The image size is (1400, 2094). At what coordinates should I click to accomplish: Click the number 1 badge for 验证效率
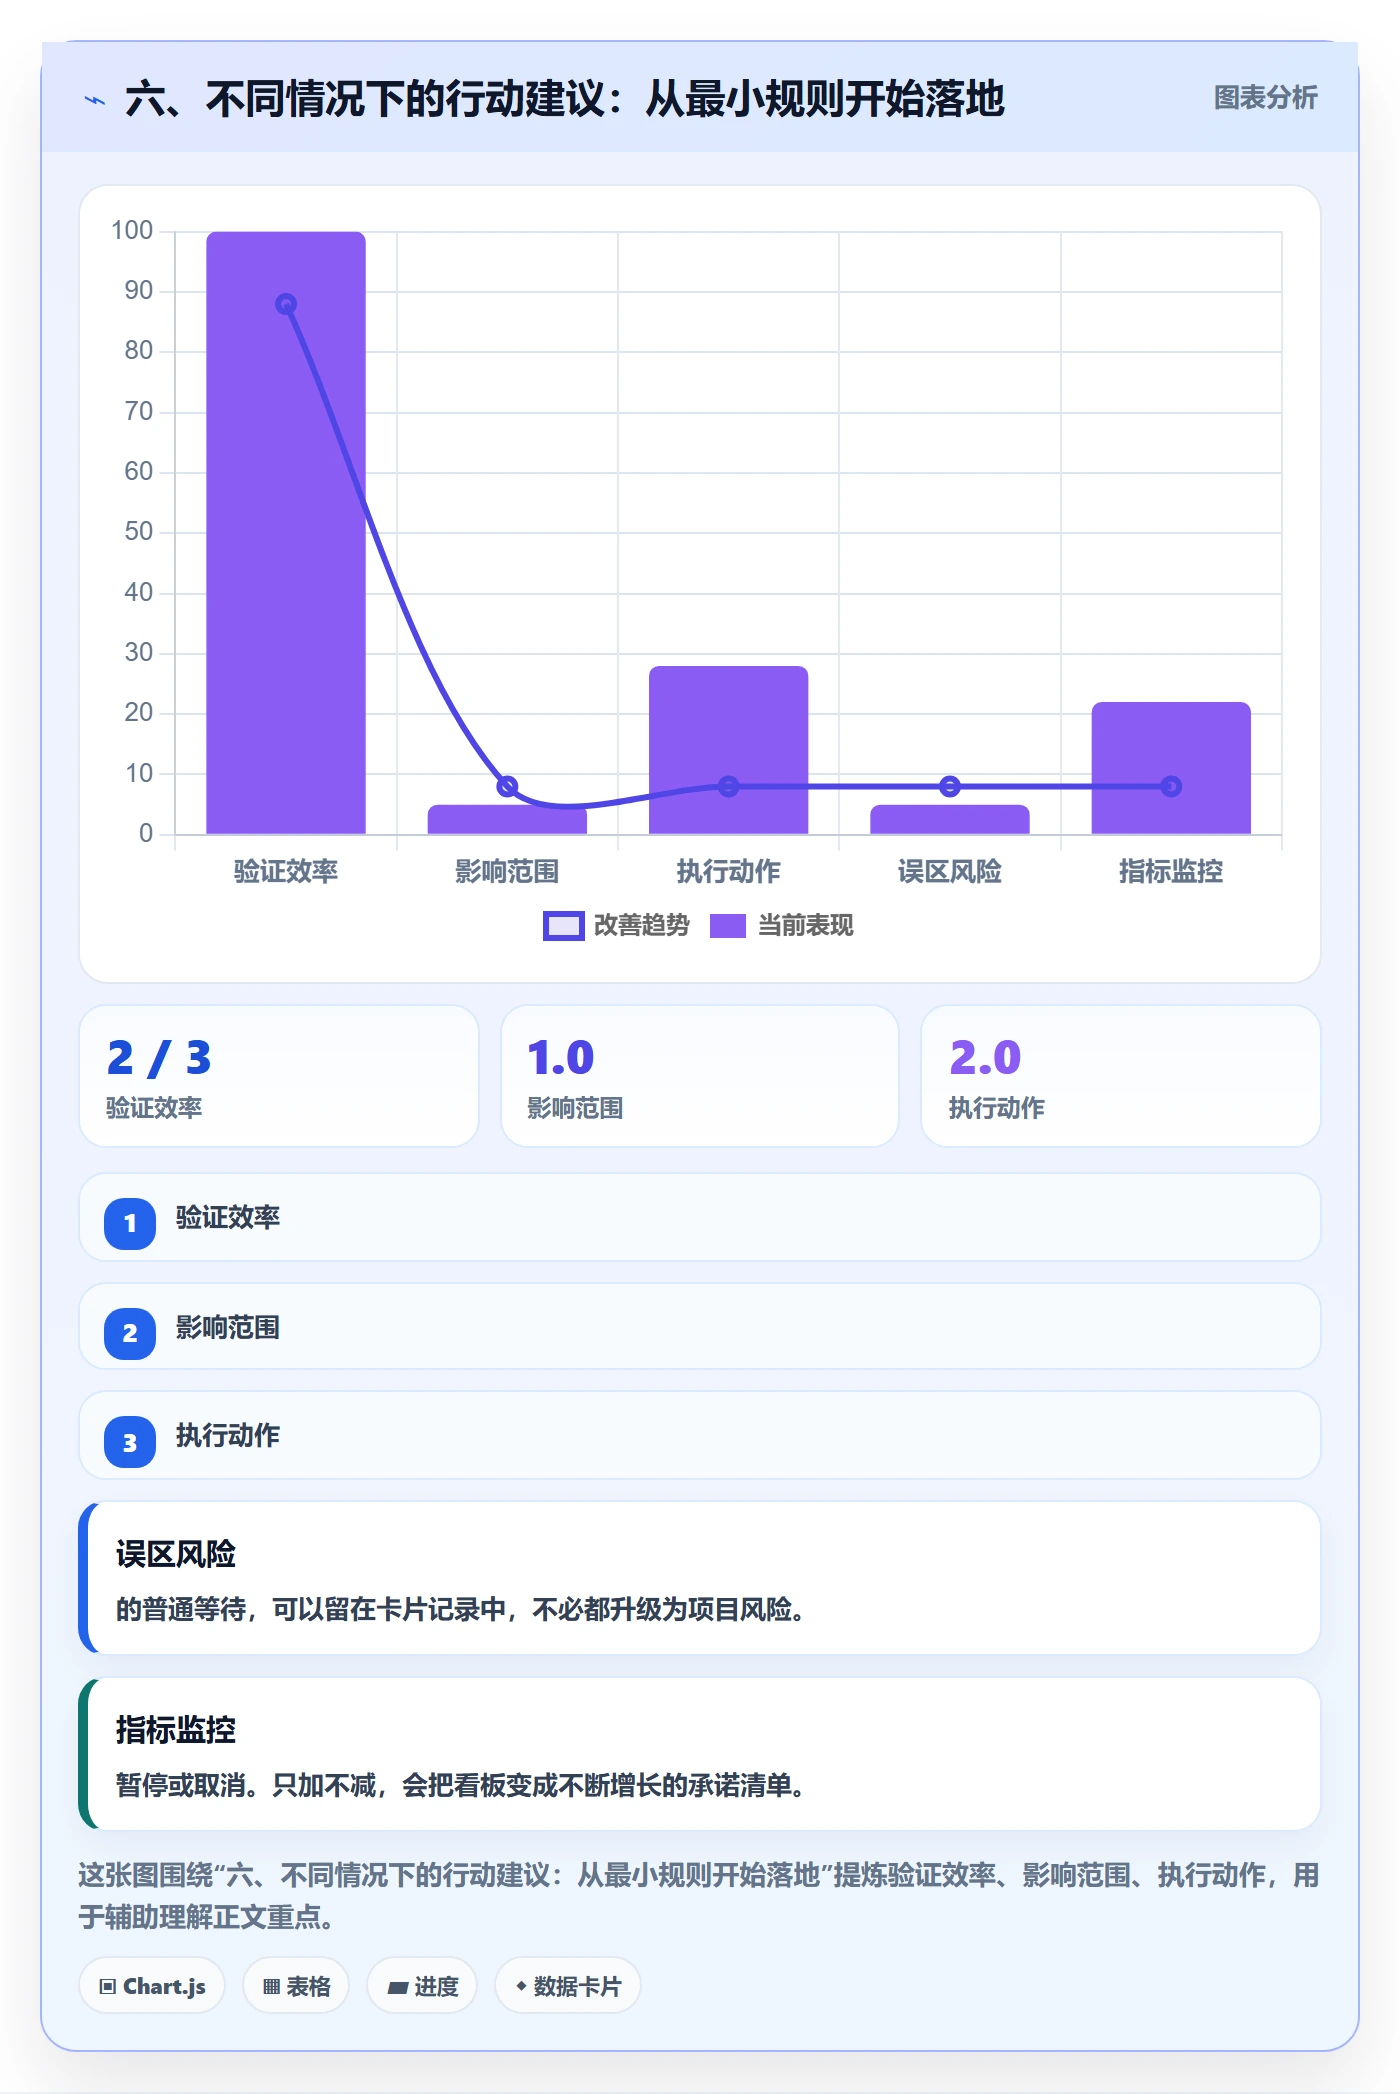point(130,1223)
